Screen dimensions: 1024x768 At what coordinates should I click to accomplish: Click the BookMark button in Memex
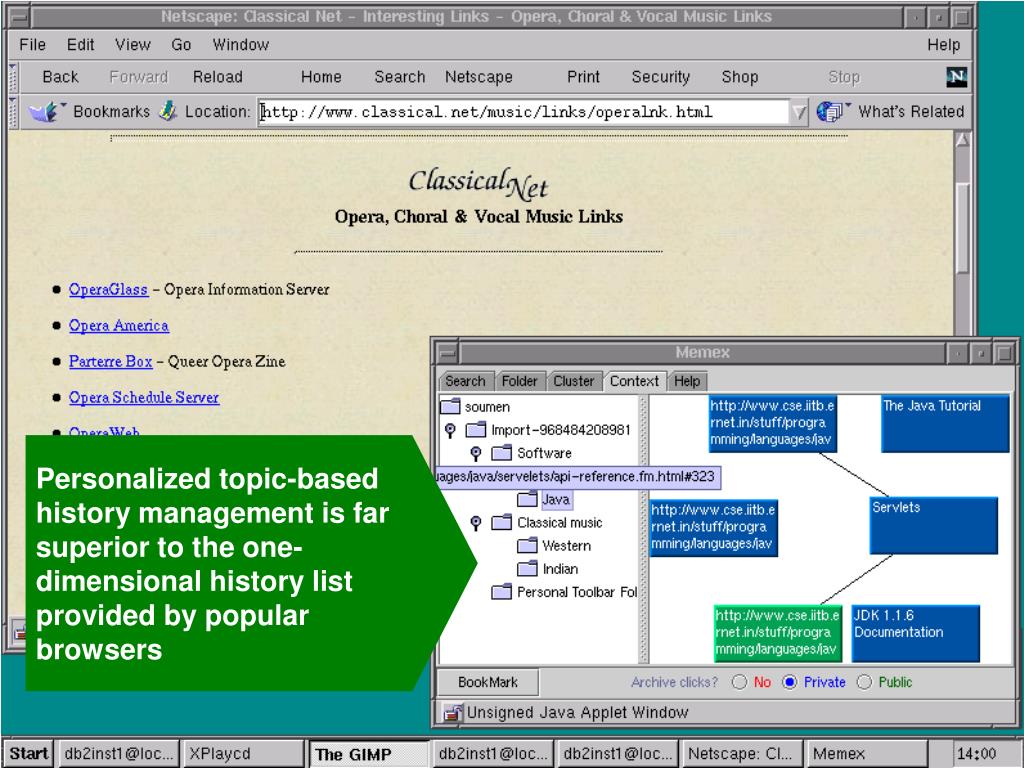(x=487, y=682)
